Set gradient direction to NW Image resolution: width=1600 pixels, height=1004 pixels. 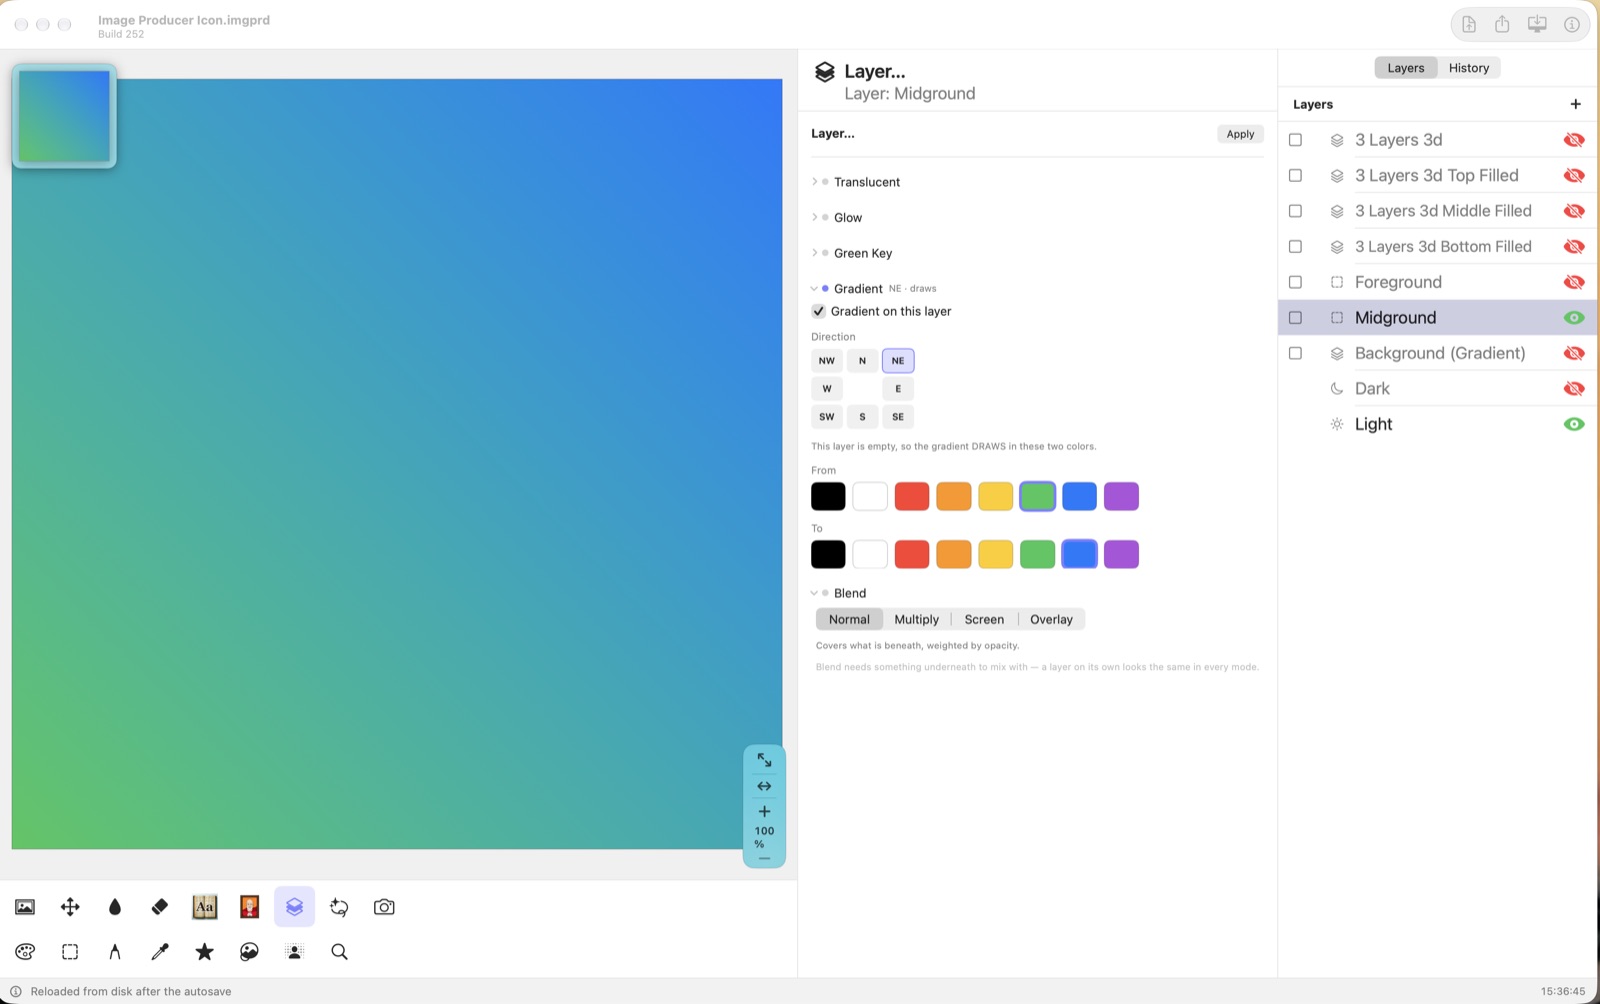(x=827, y=361)
